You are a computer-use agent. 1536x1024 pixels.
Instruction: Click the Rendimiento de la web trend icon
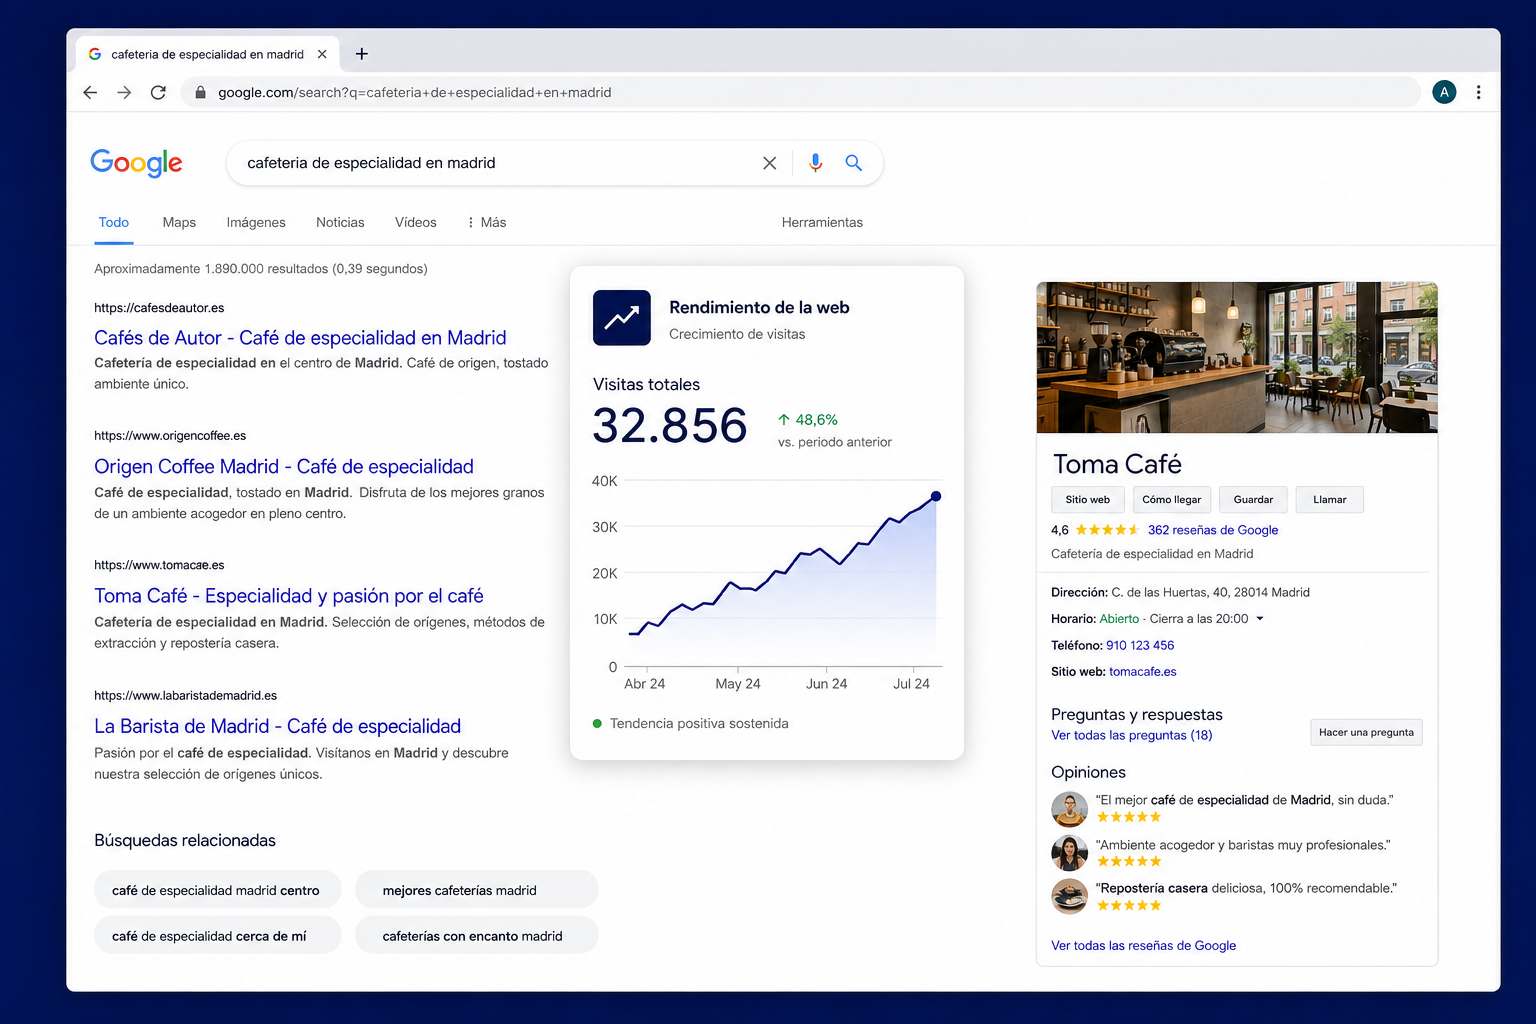click(622, 318)
